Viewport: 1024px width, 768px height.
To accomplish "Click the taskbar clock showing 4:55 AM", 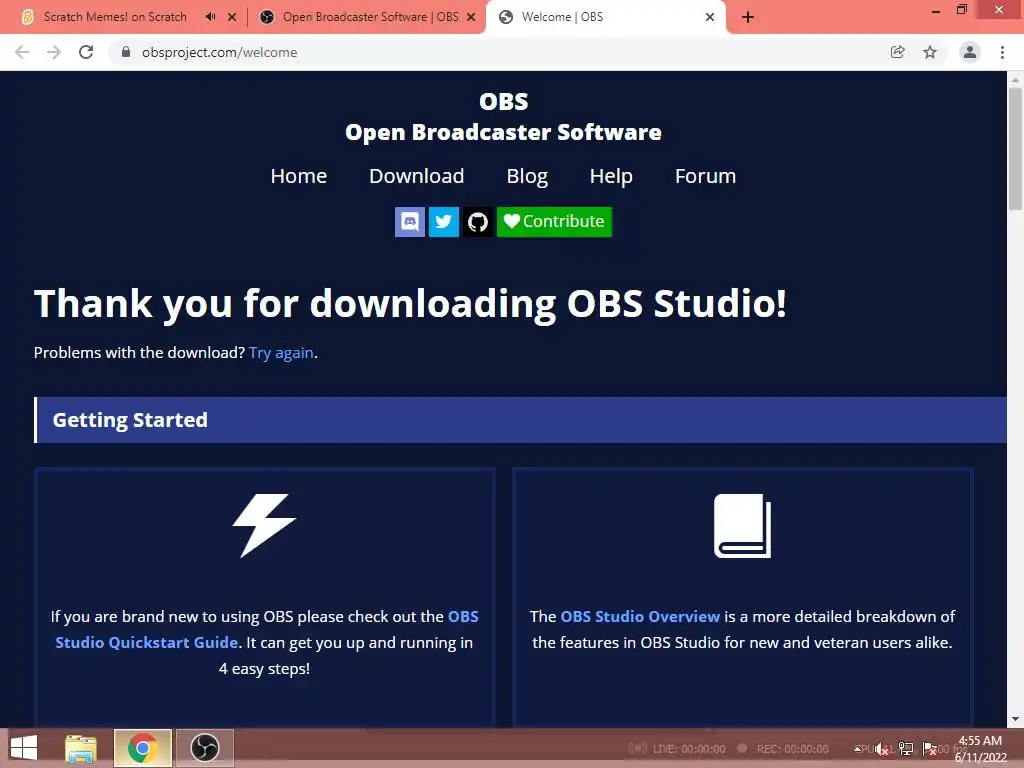I will click(980, 749).
